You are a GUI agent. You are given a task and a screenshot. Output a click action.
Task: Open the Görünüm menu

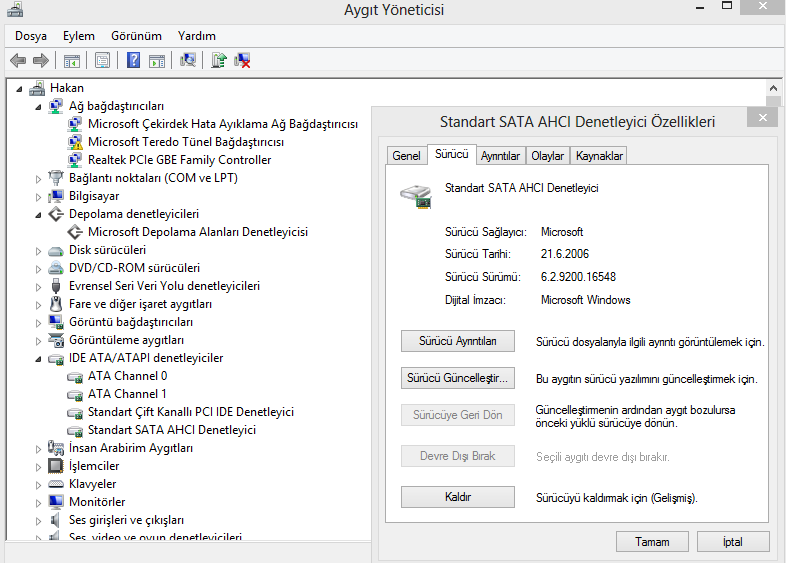[136, 36]
